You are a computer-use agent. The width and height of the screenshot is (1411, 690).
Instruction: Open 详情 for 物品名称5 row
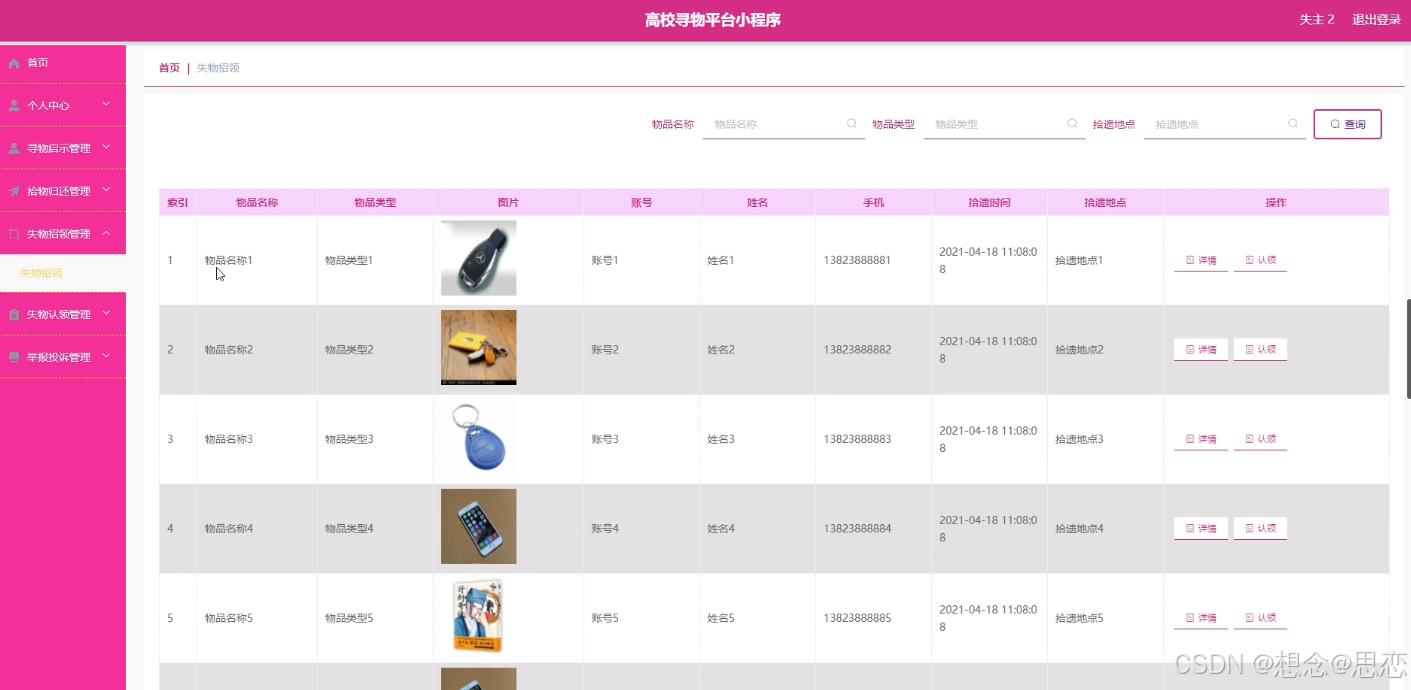[1200, 618]
